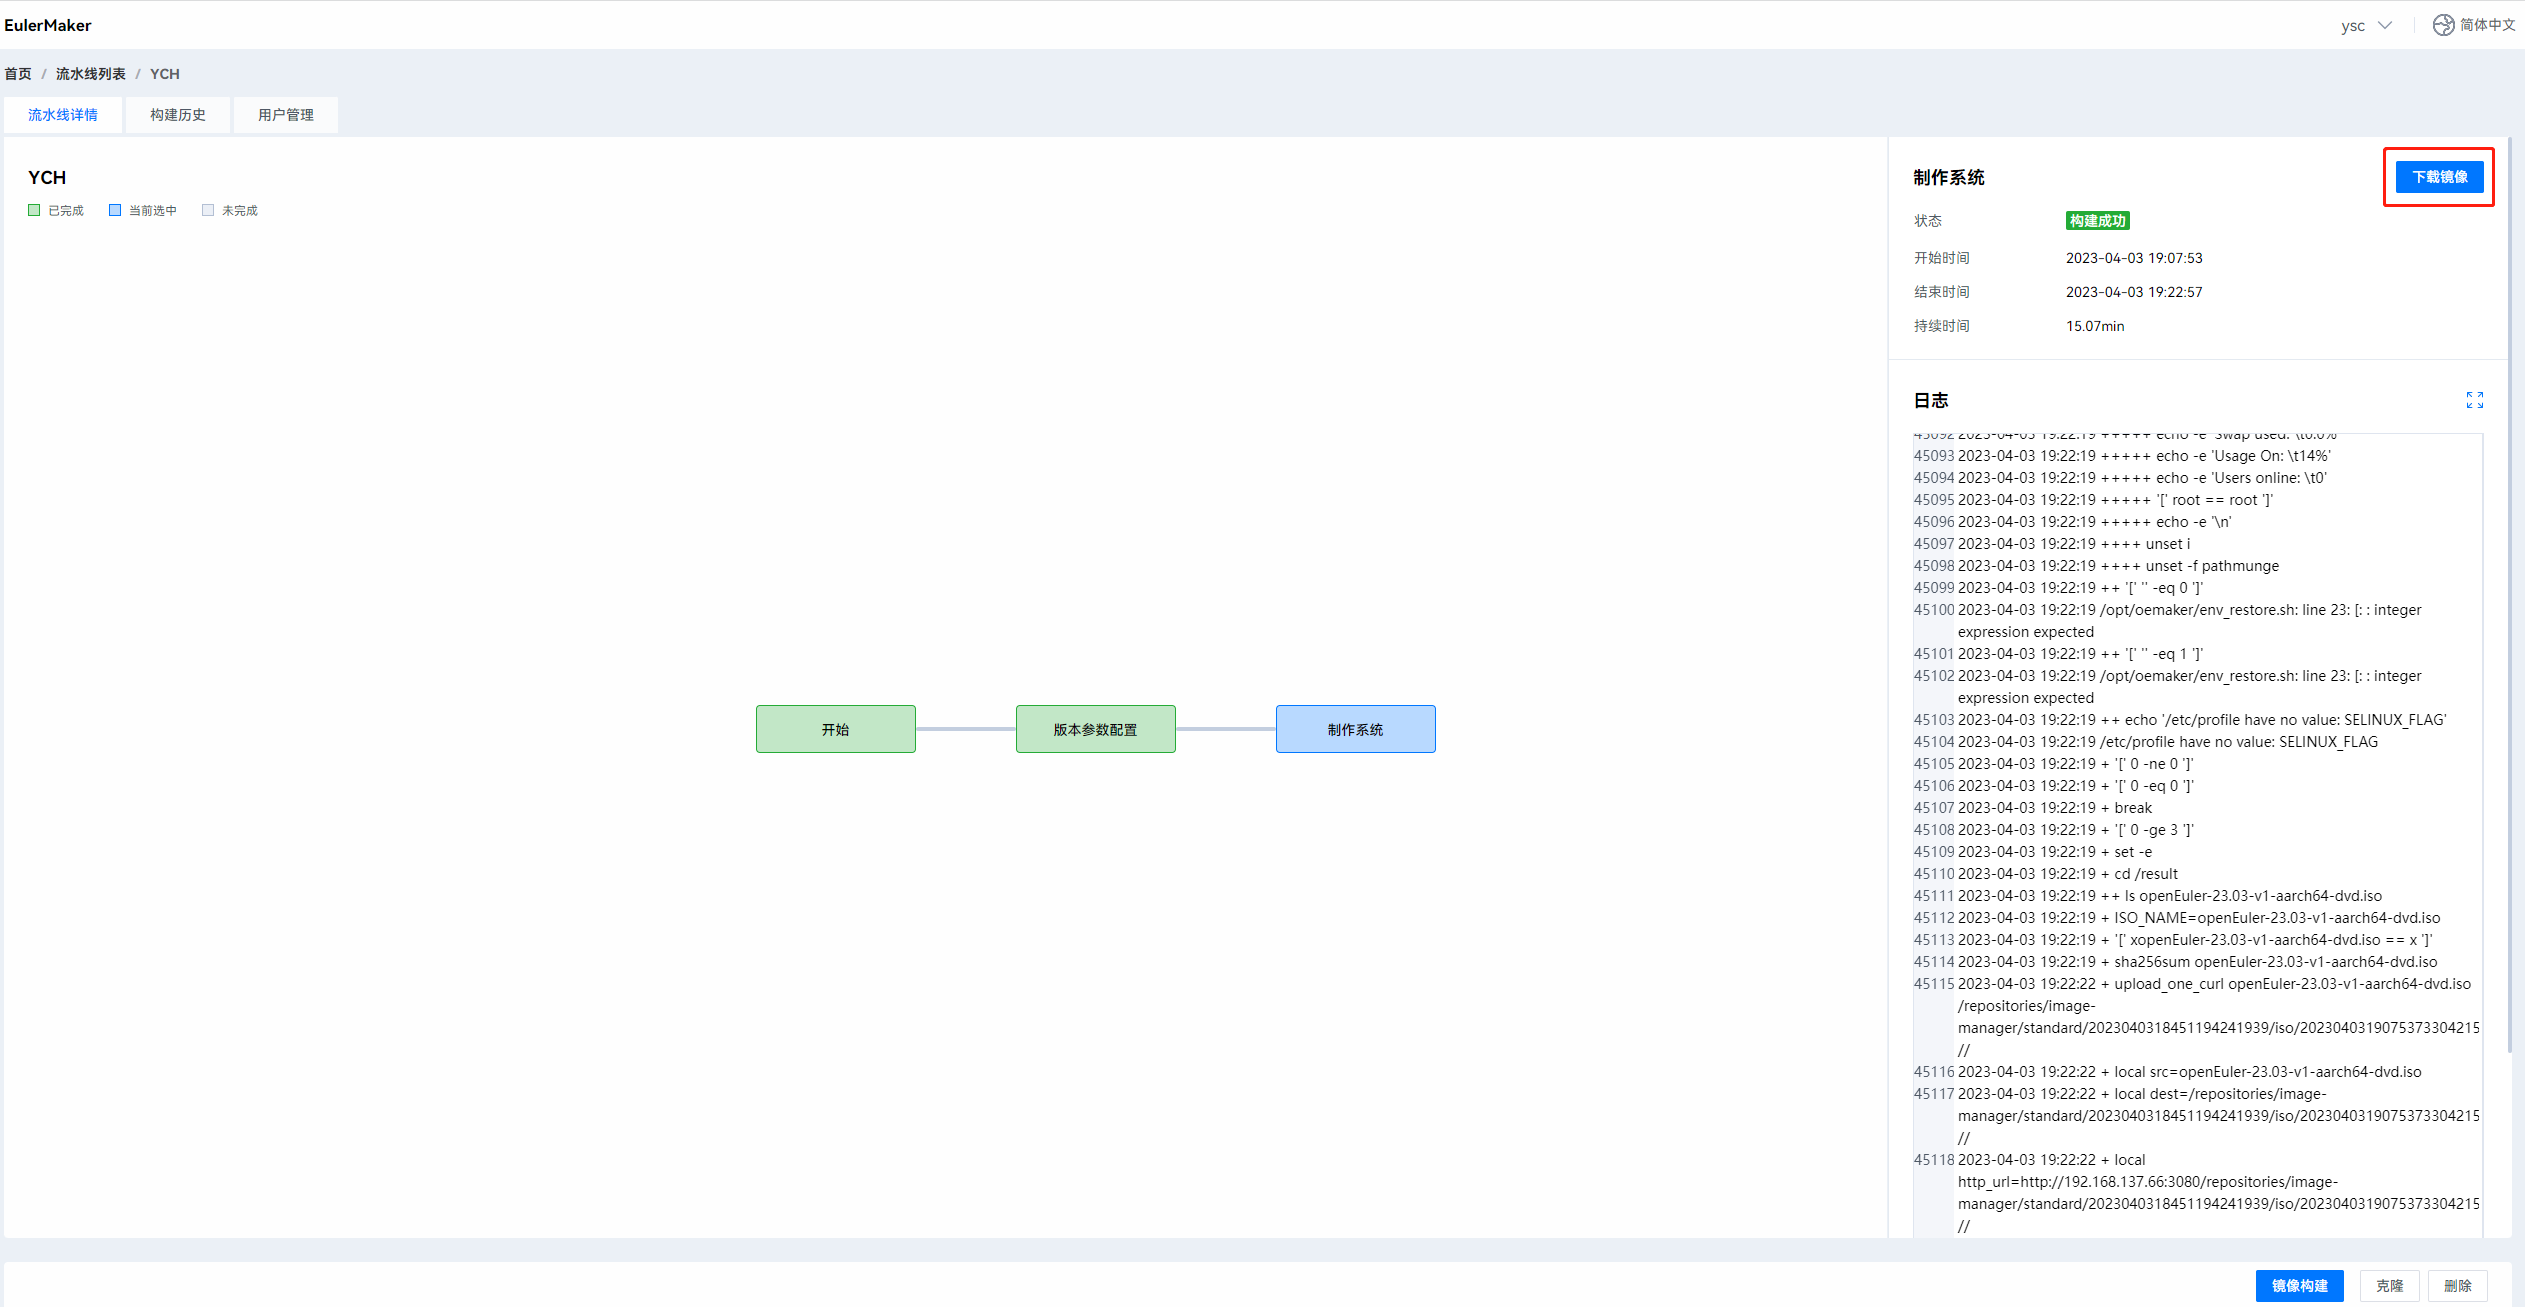
Task: Click the EulerMaker logo
Action: click(x=48, y=25)
